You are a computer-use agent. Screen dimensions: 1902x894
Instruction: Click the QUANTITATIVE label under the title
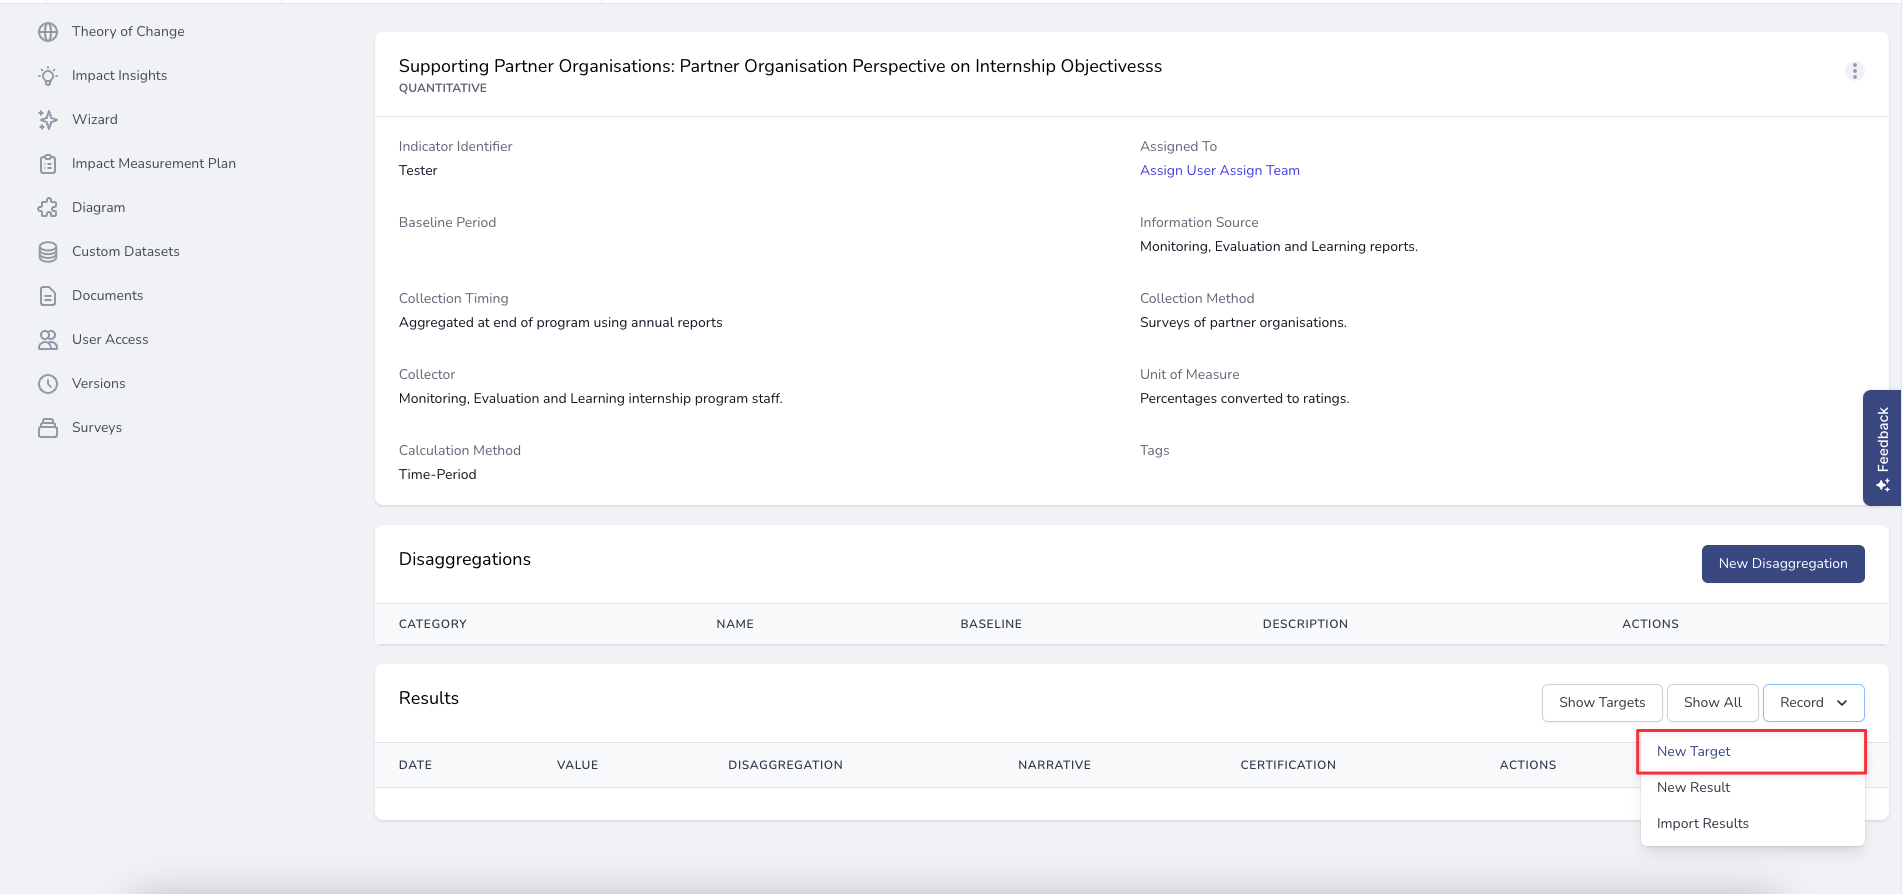tap(442, 88)
